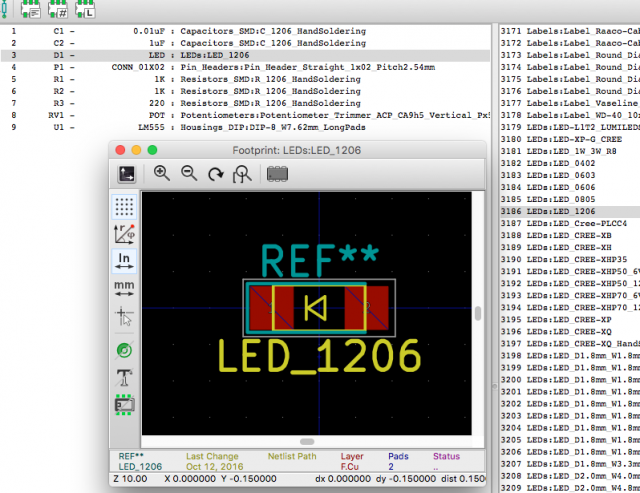Select component row D1 LED
The image size is (640, 493).
(x=245, y=55)
